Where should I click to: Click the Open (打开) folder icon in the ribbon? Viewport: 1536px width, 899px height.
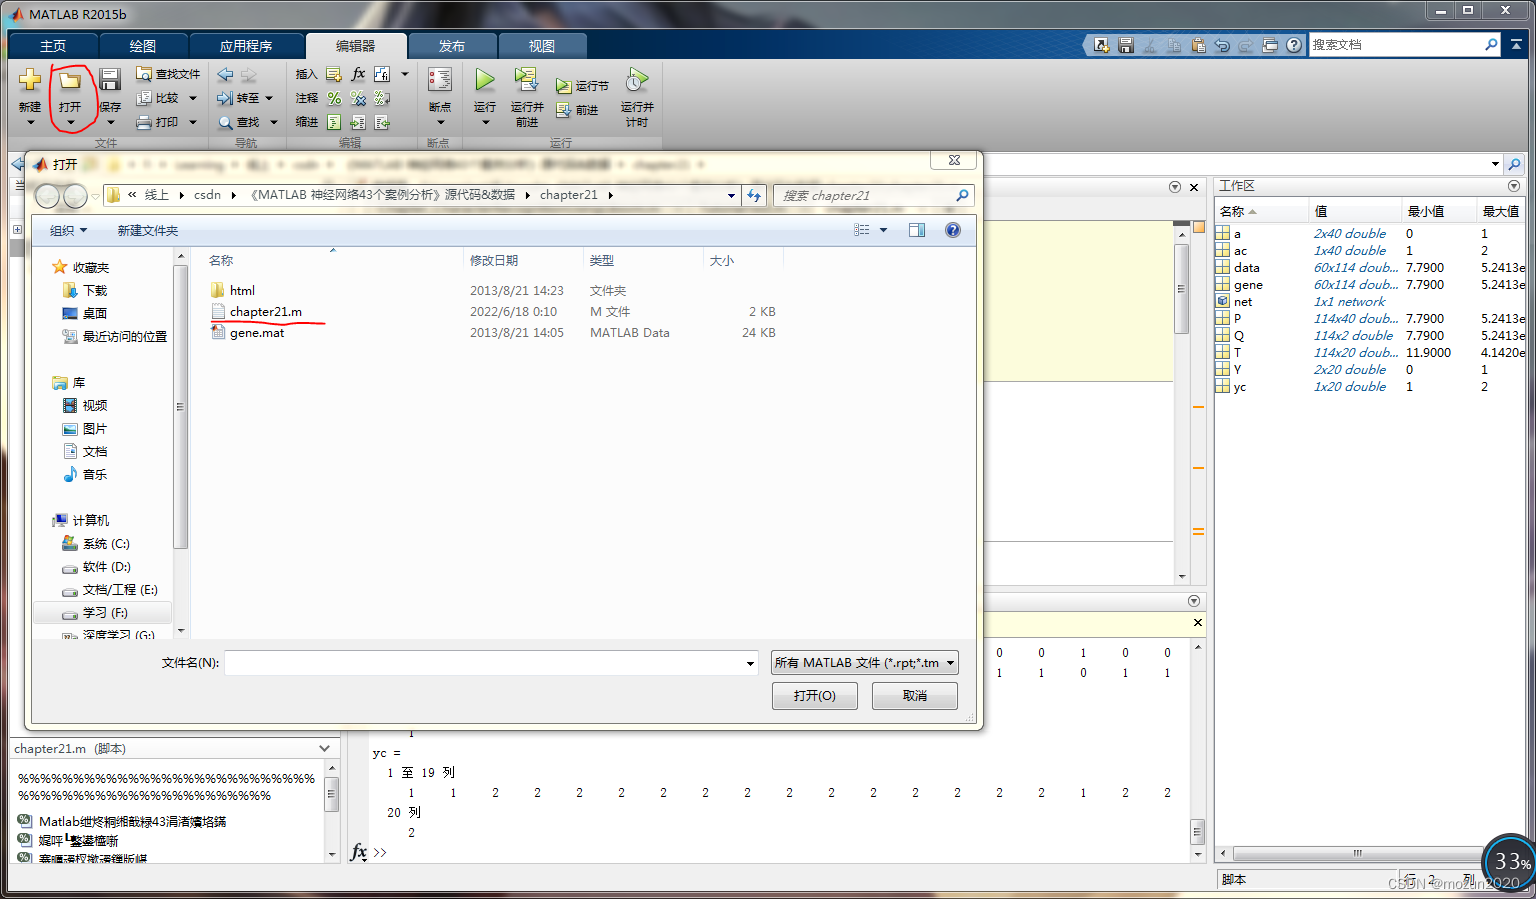[69, 80]
